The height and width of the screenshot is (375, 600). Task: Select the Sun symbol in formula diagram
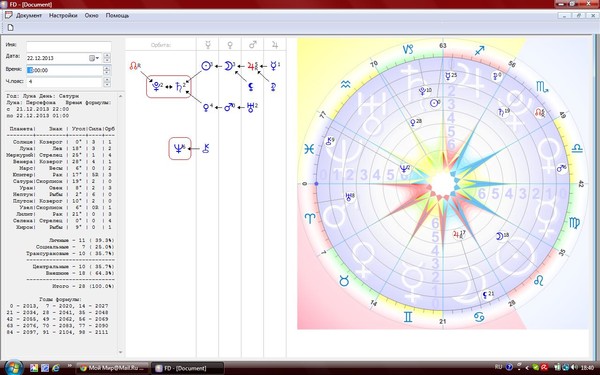[x=206, y=66]
